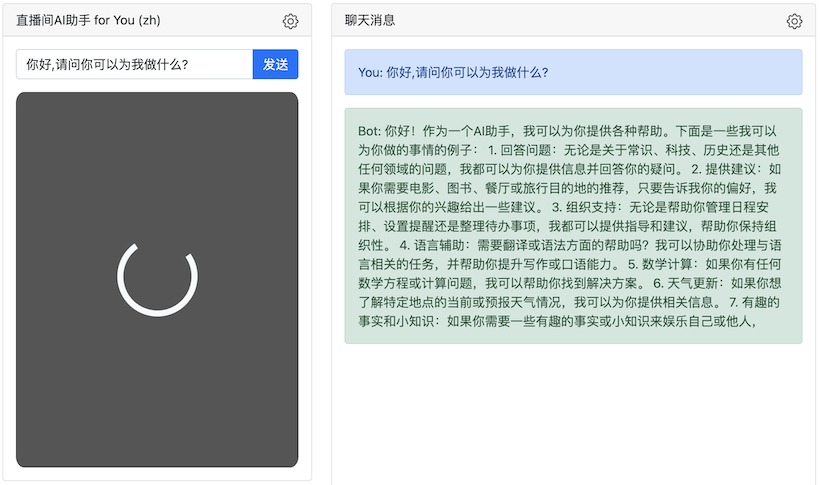Image resolution: width=820 pixels, height=485 pixels.
Task: Open settings gear in 直播间AI助手 panel header
Action: coord(290,21)
